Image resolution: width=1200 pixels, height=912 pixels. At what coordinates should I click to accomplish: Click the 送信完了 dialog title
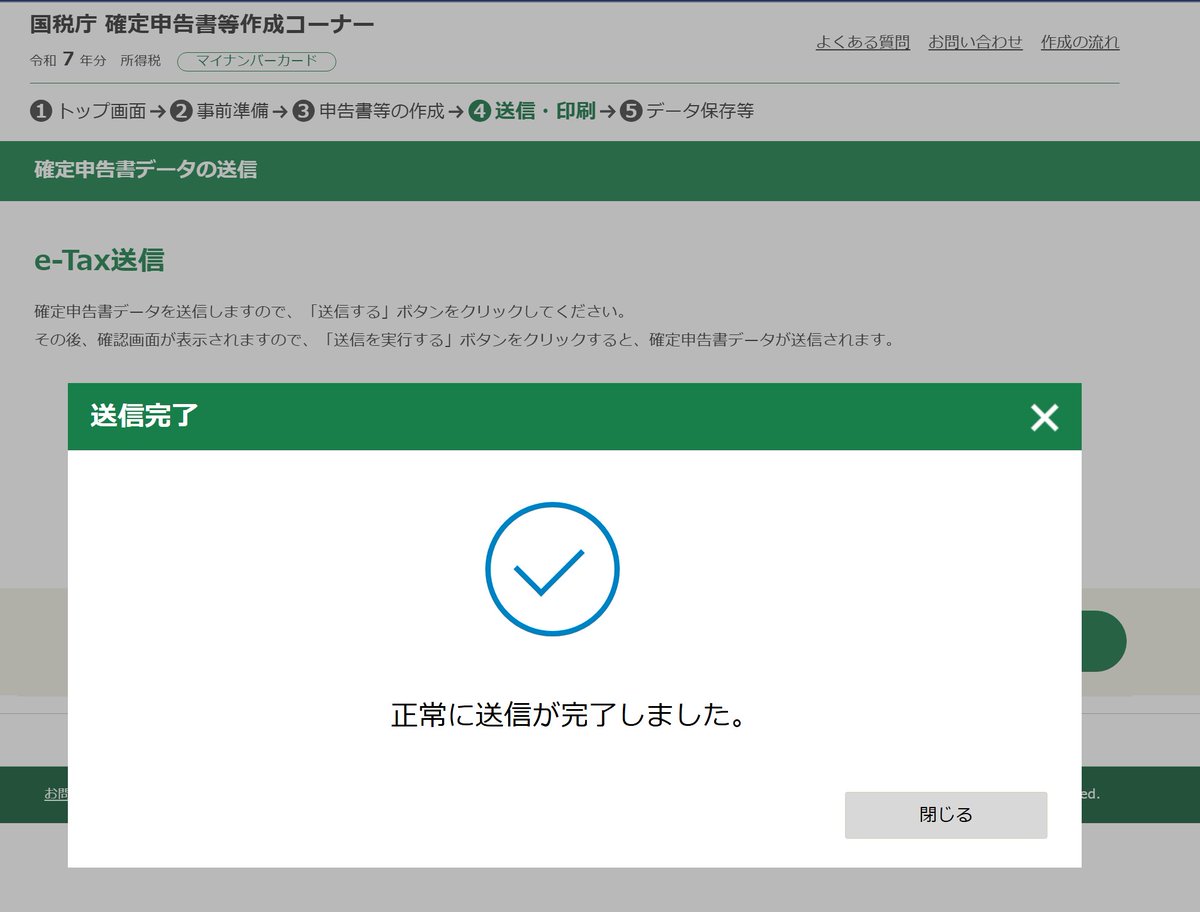[144, 416]
